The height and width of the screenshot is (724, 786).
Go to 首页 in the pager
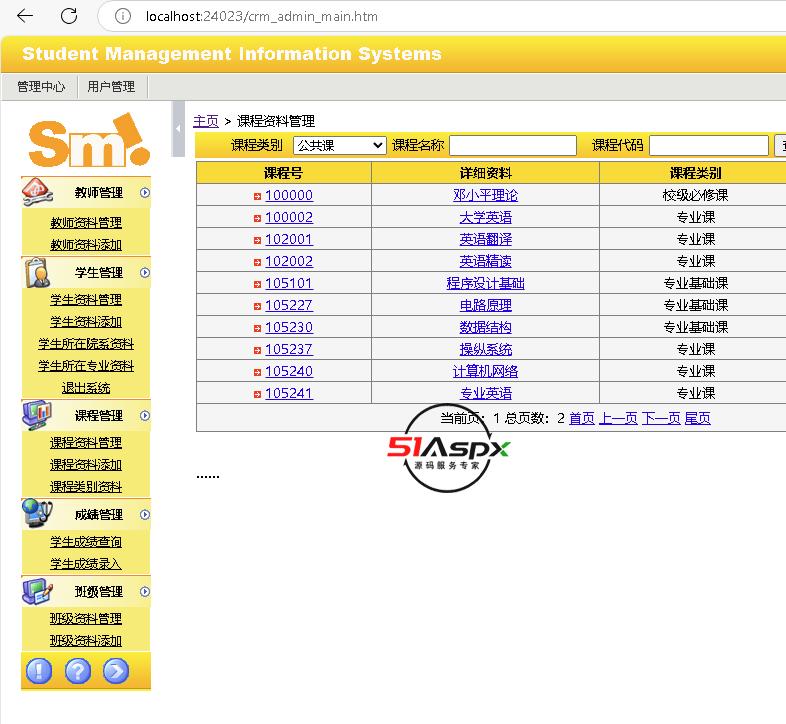click(582, 418)
